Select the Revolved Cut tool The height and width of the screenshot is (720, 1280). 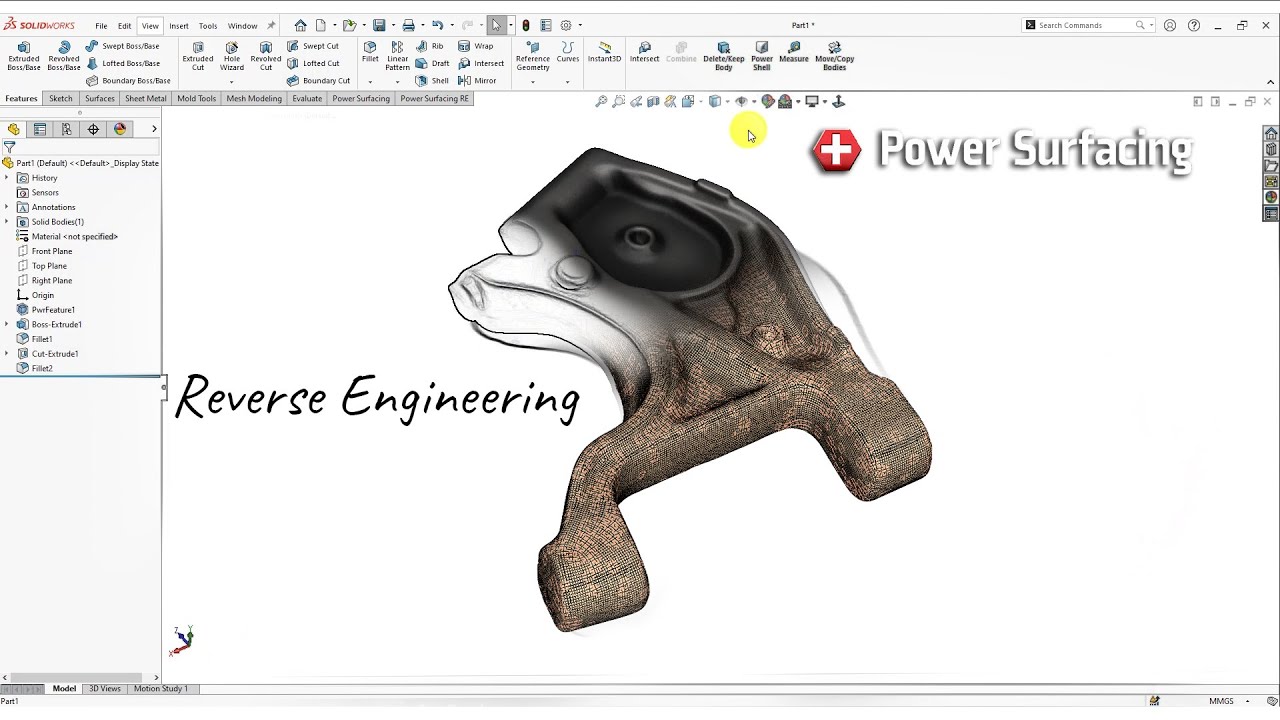[x=266, y=56]
